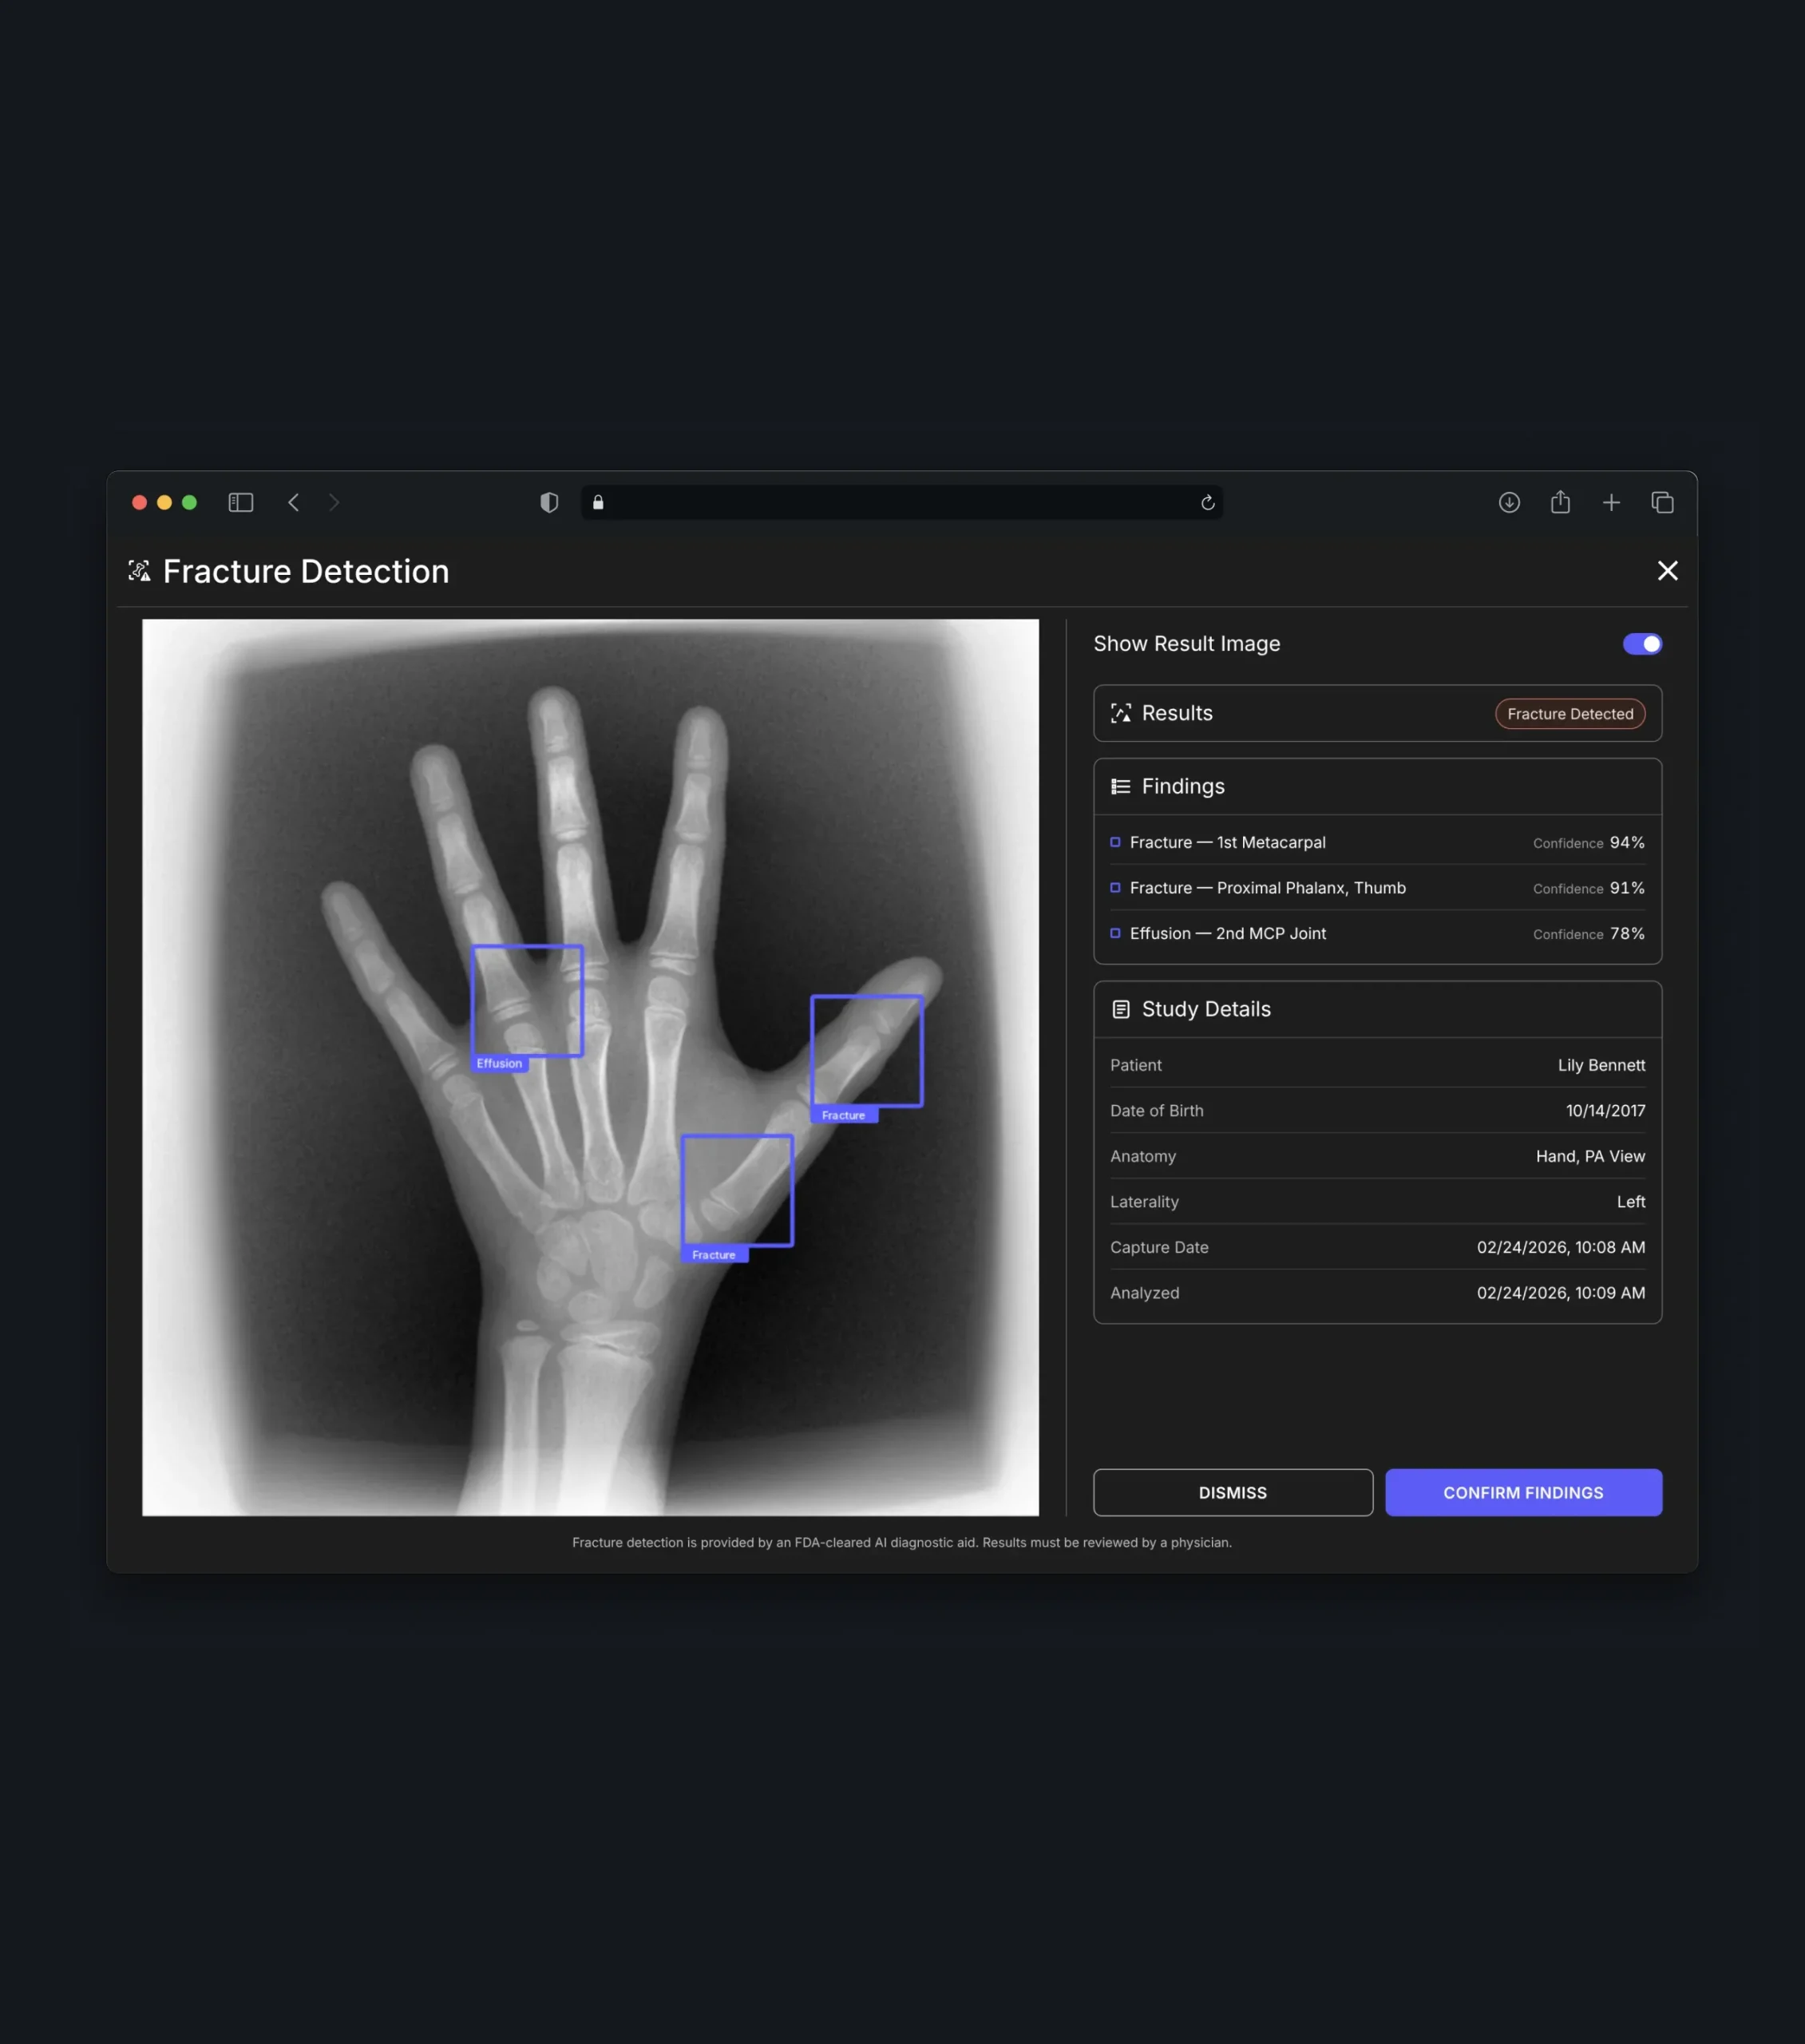This screenshot has height=2044, width=1805.
Task: Close the Fracture Detection dialog
Action: coord(1667,570)
